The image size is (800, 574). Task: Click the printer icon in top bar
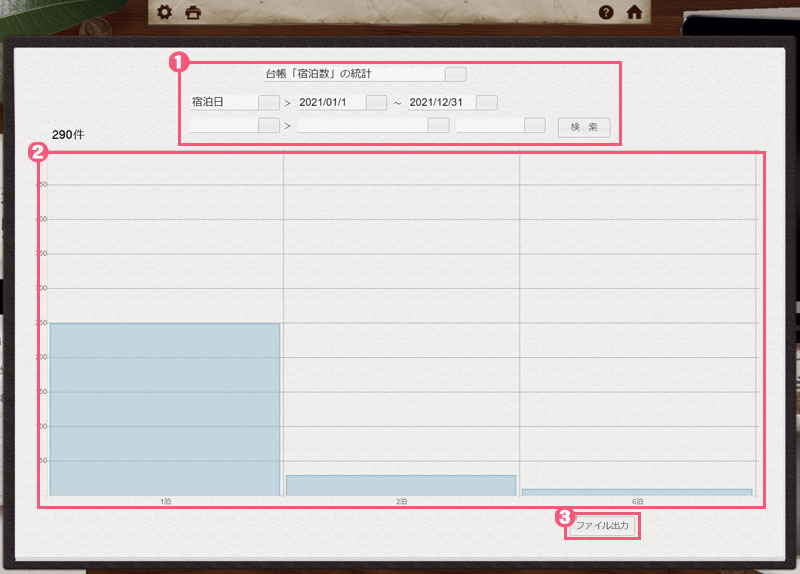(193, 13)
